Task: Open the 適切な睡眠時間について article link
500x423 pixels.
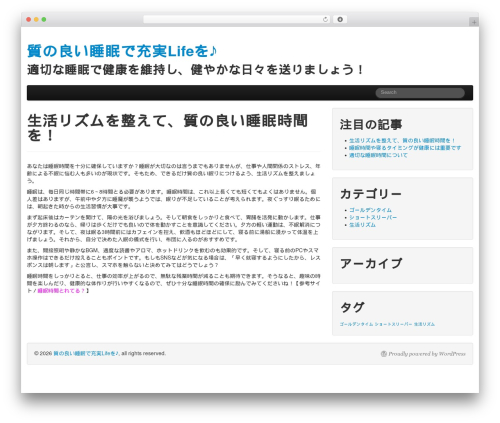Action: [378, 155]
